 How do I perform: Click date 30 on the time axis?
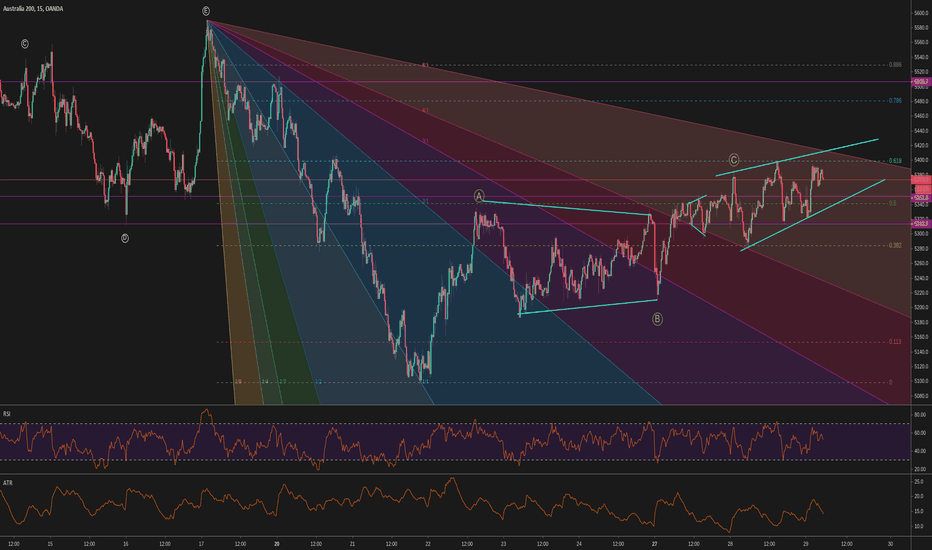pyautogui.click(x=890, y=543)
